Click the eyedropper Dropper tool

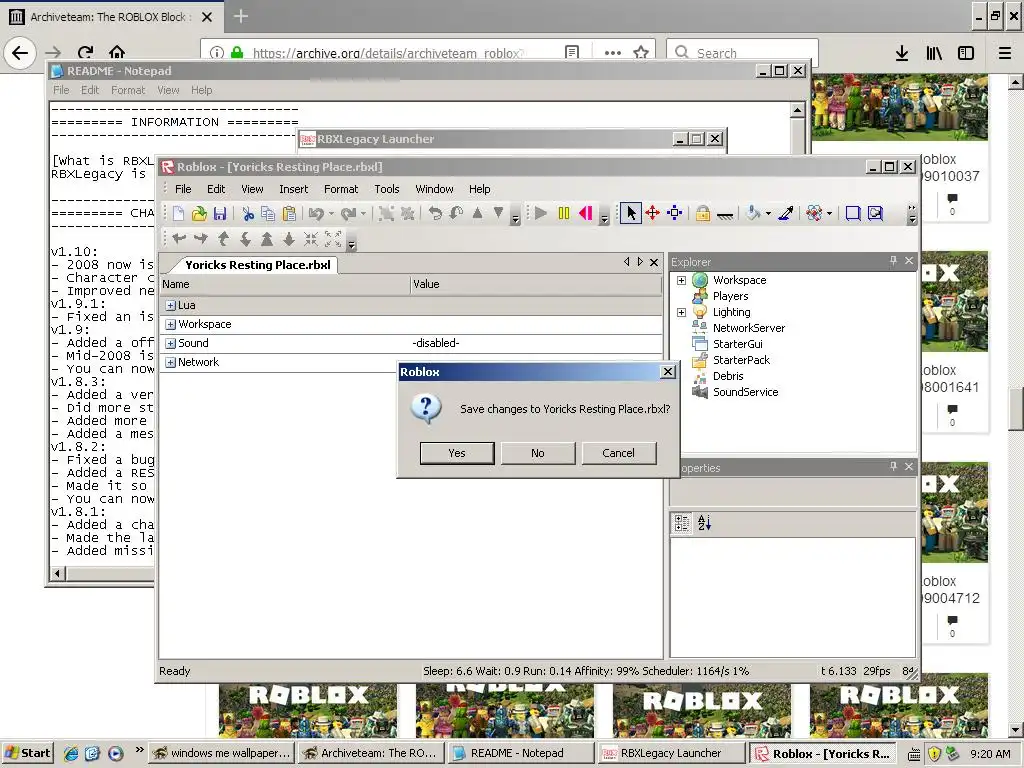point(786,213)
